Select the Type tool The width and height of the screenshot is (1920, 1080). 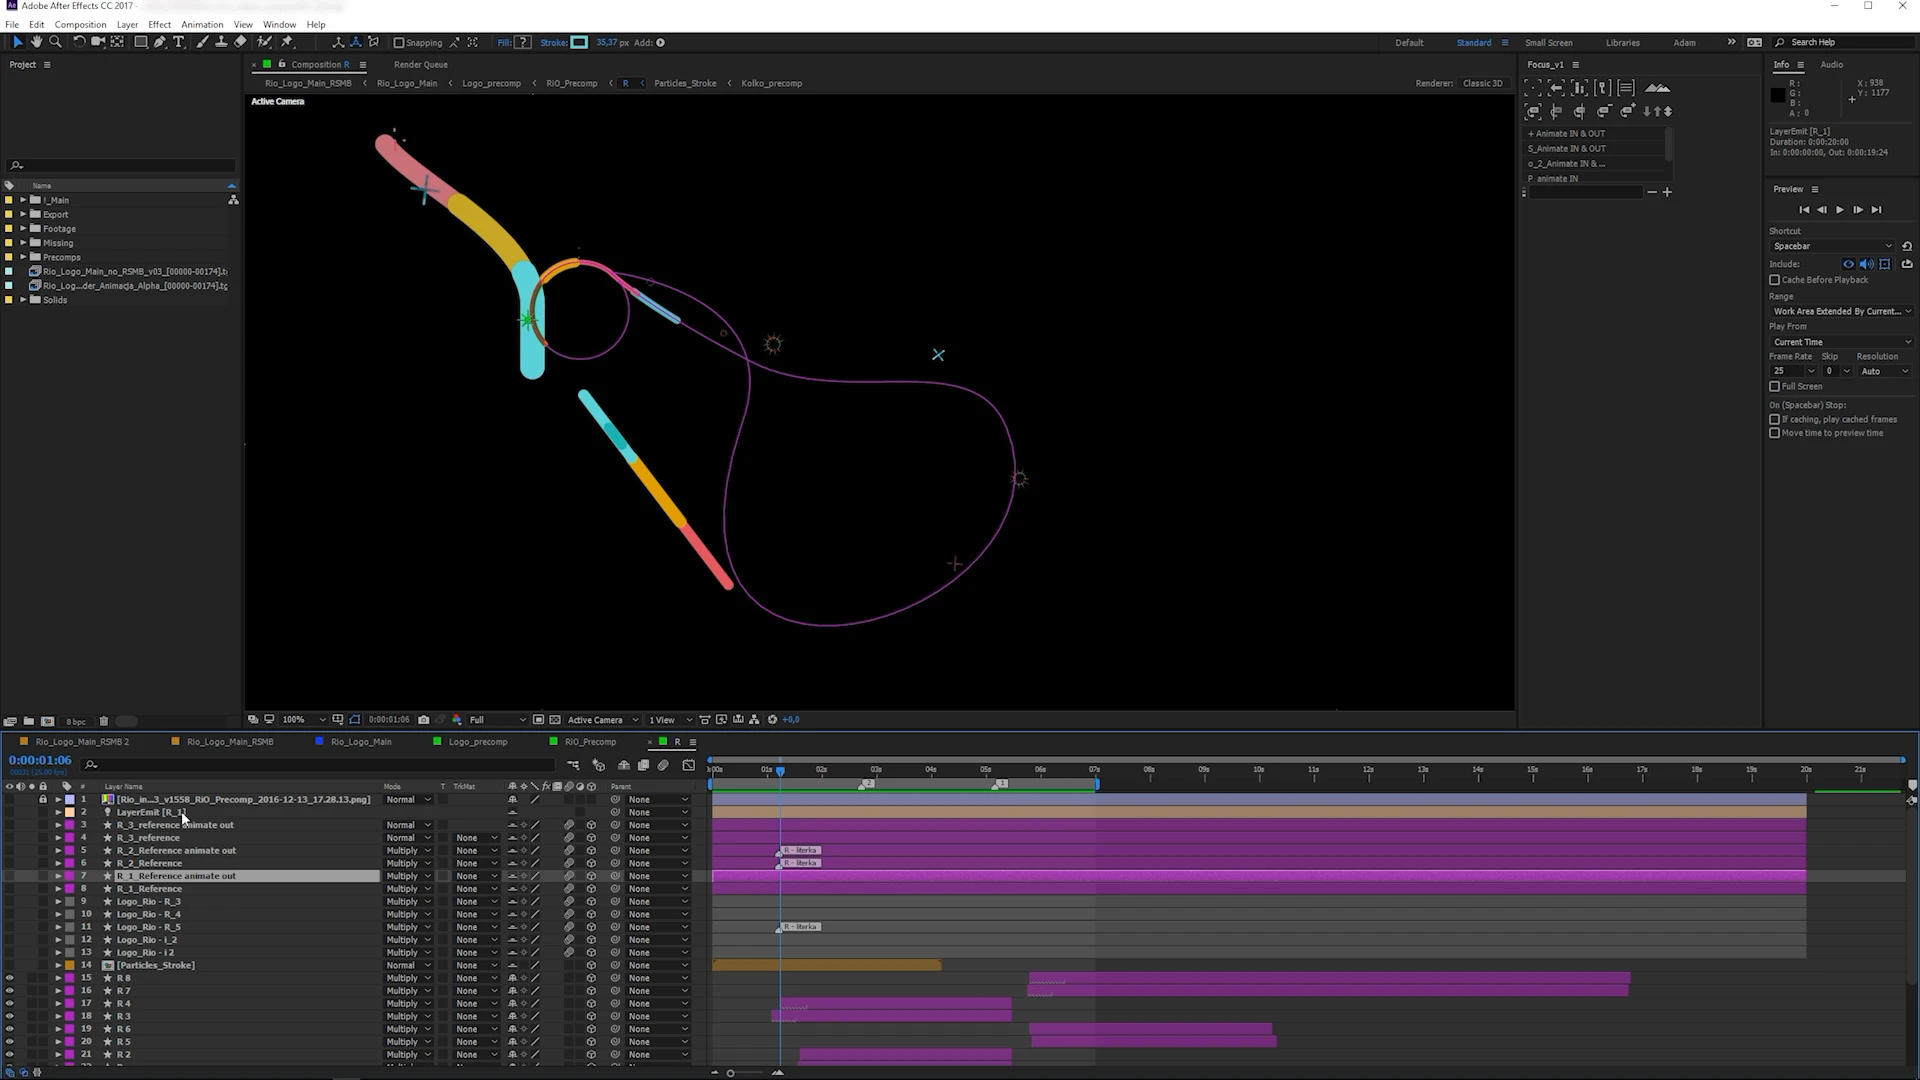179,42
